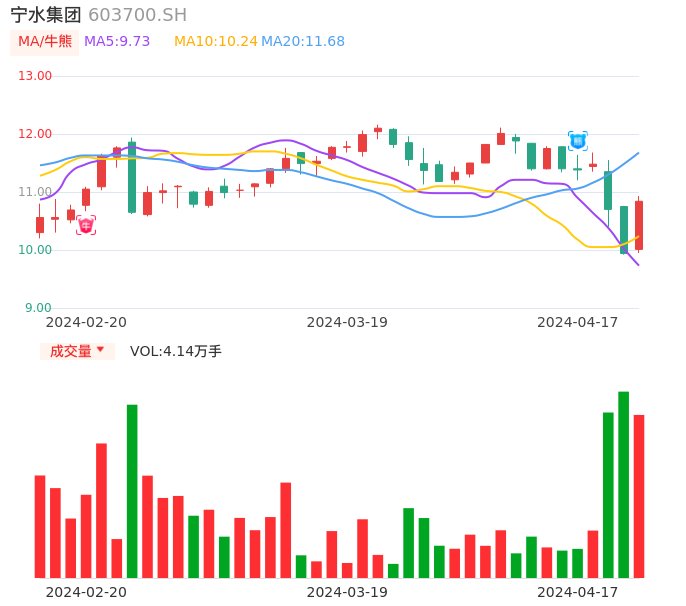Click the VOL:4.14万手 volume readout
686x606 pixels.
click(176, 351)
